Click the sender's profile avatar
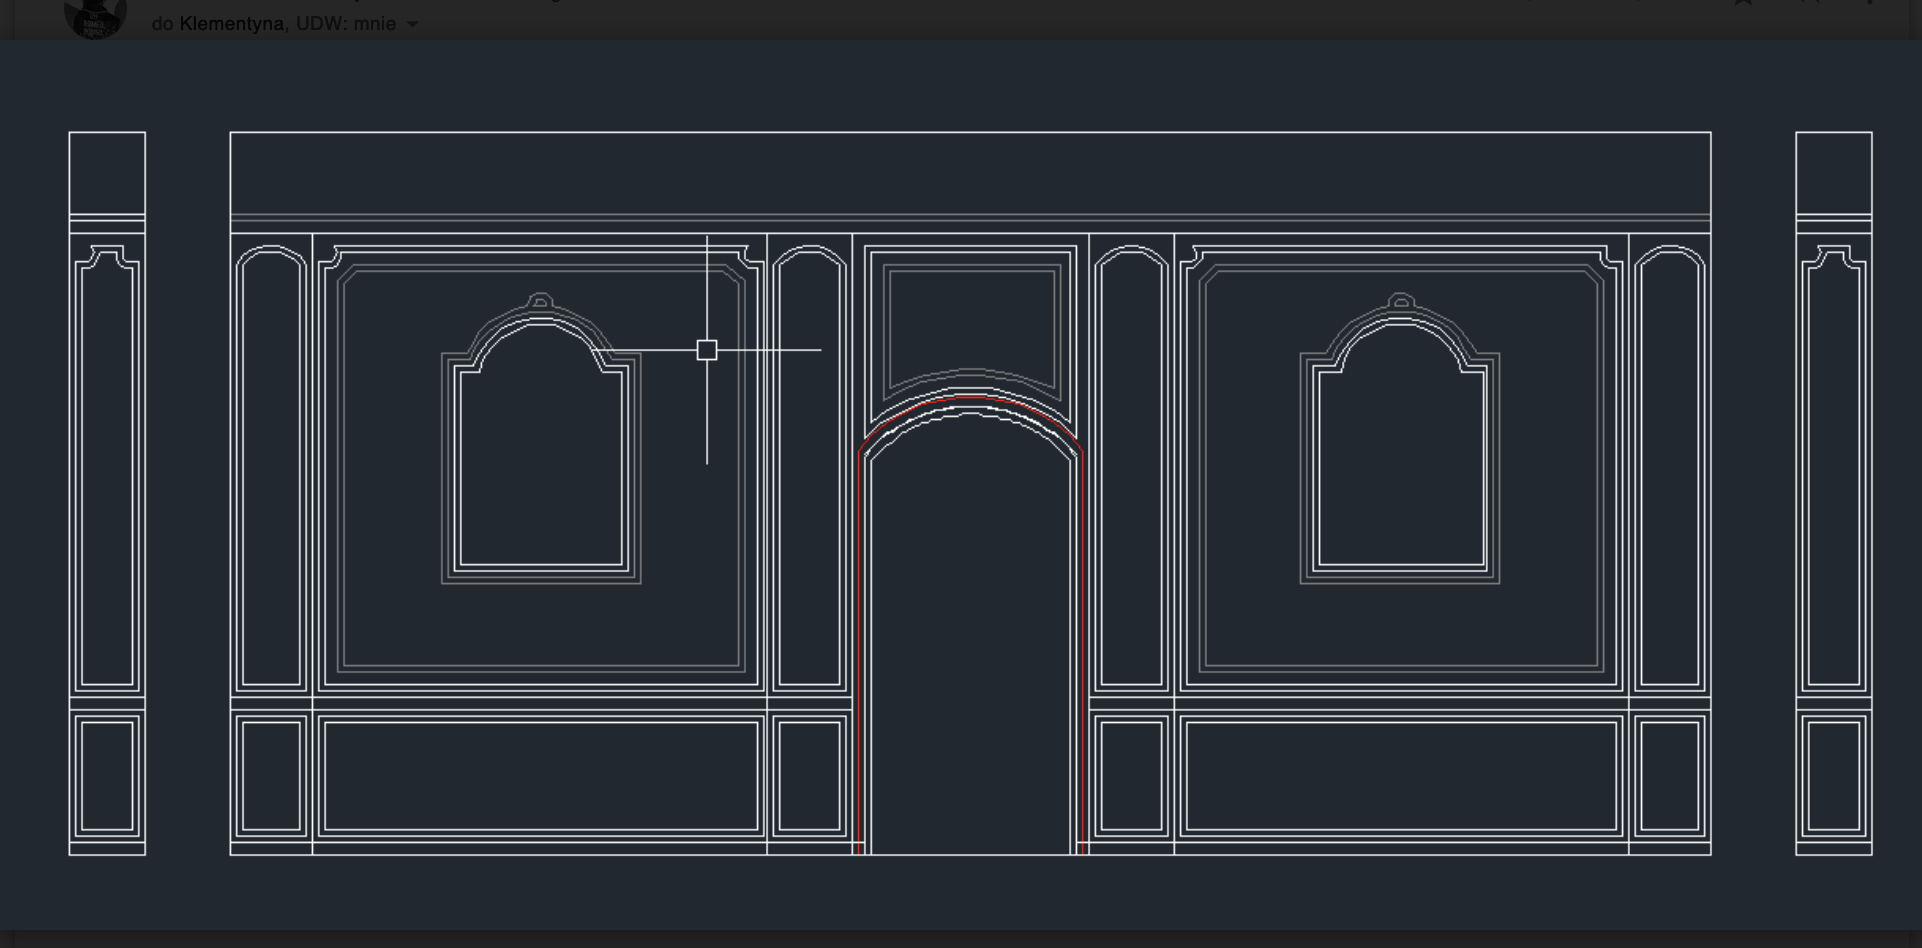This screenshot has height=948, width=1922. coord(95,18)
